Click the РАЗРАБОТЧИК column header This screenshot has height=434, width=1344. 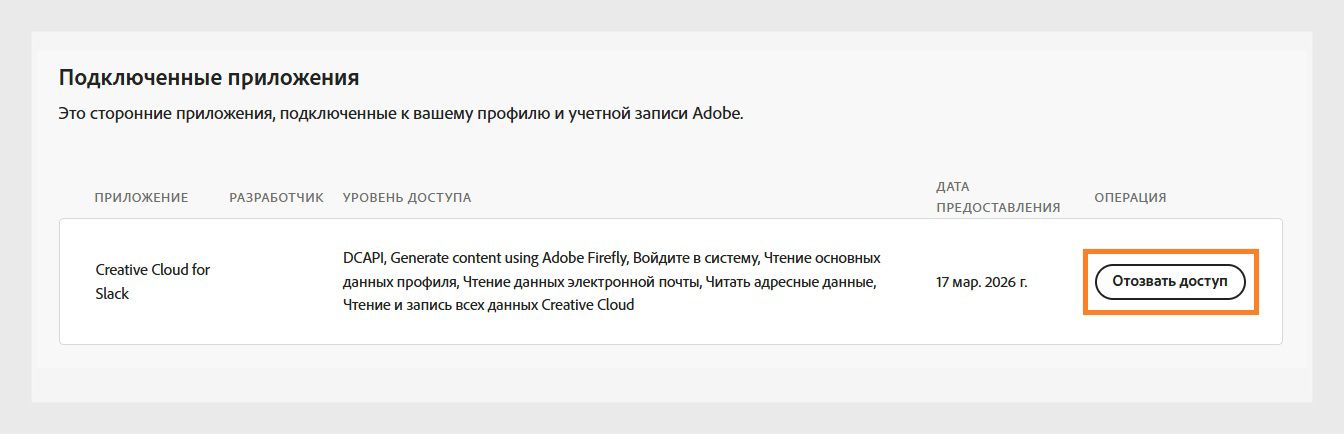276,198
